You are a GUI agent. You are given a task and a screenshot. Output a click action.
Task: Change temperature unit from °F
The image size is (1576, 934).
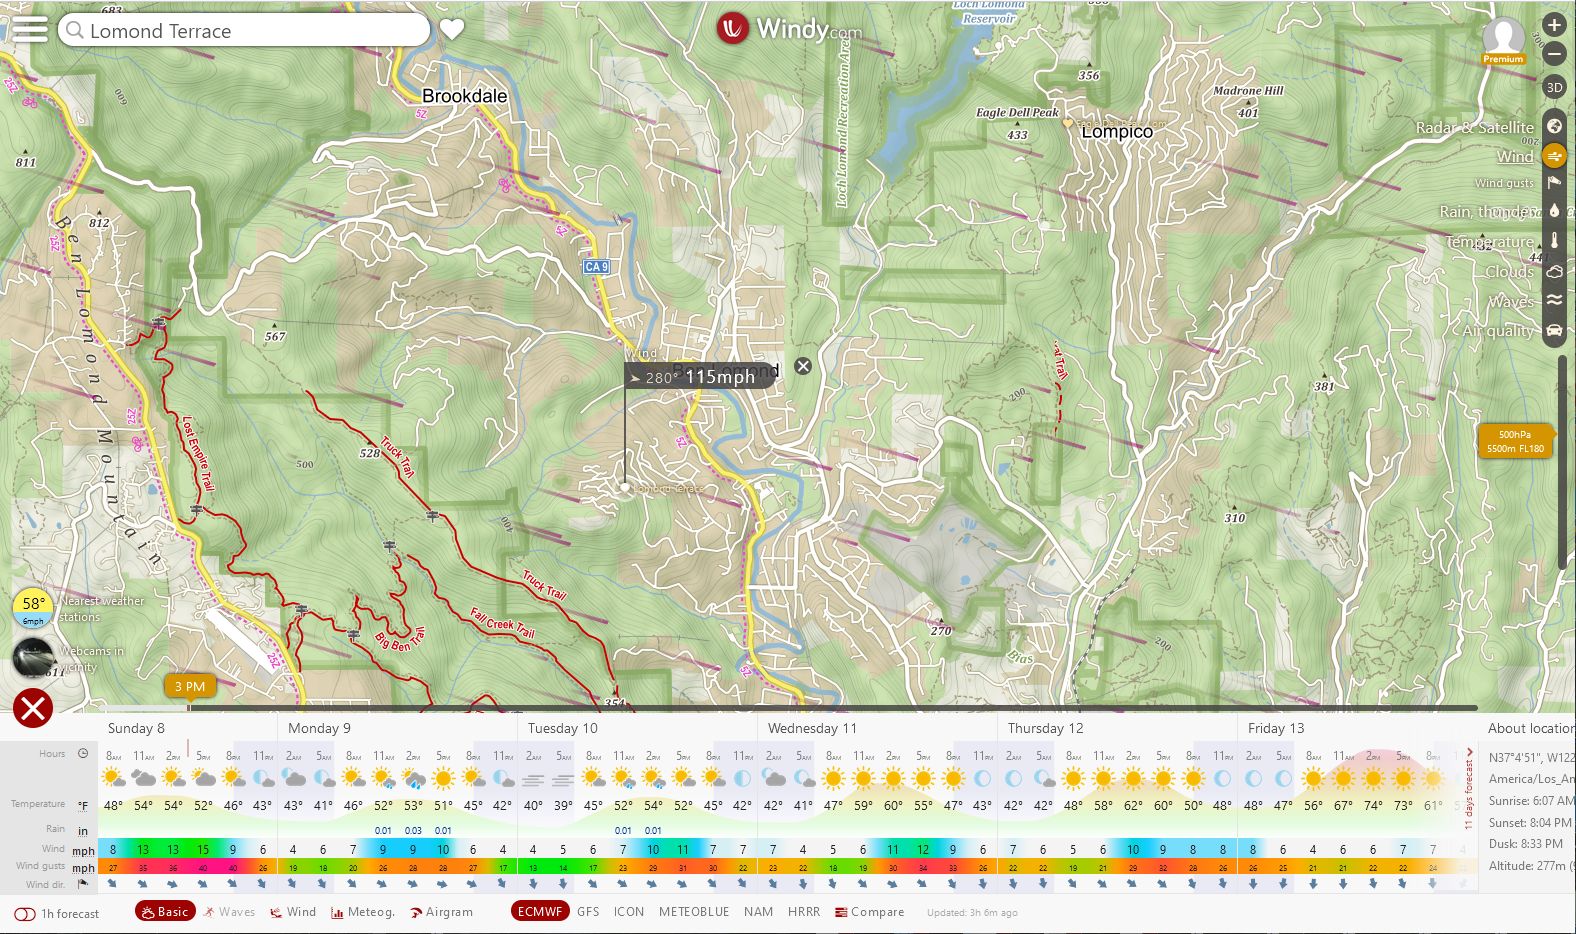(x=83, y=806)
